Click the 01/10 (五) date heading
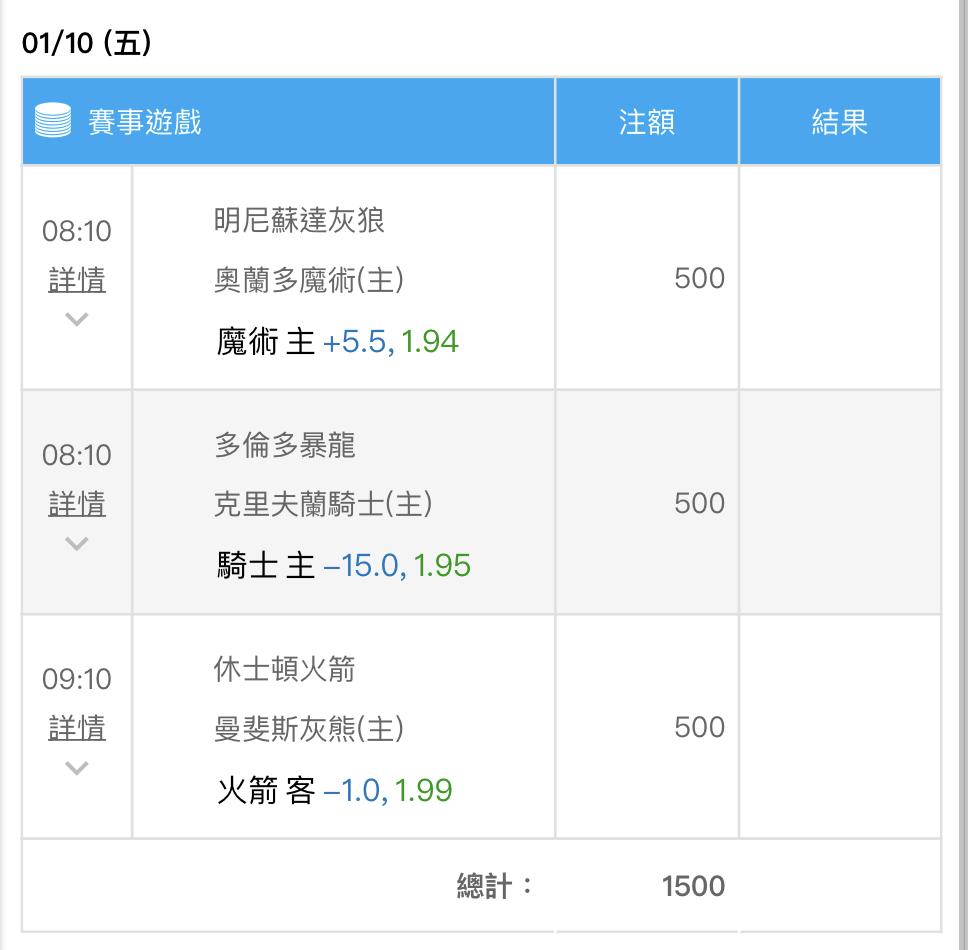Viewport: 977px width, 950px height. (86, 43)
